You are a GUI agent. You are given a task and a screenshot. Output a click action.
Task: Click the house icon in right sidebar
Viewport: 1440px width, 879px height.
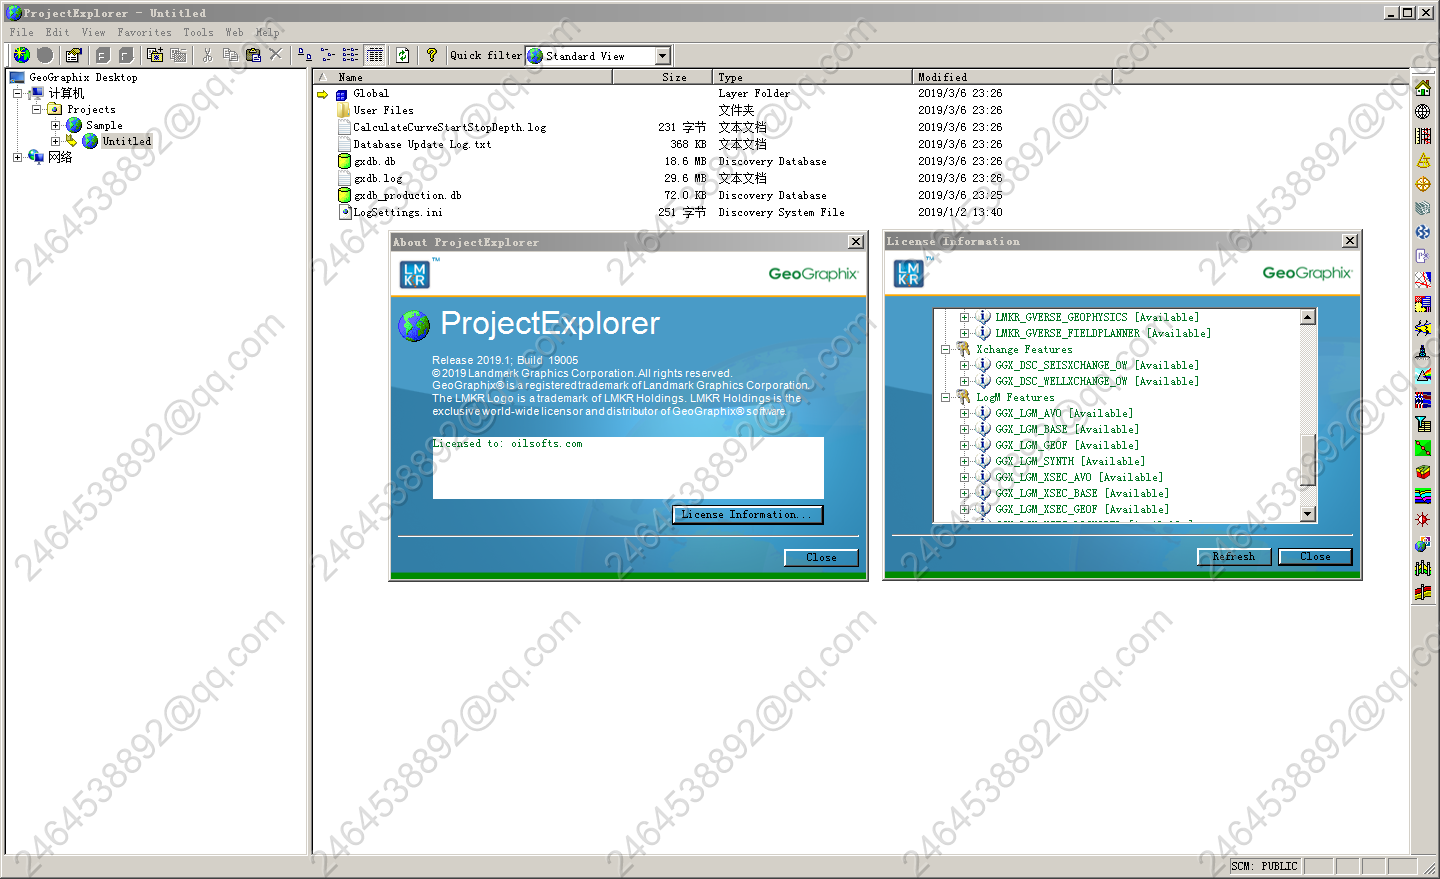coord(1423,88)
